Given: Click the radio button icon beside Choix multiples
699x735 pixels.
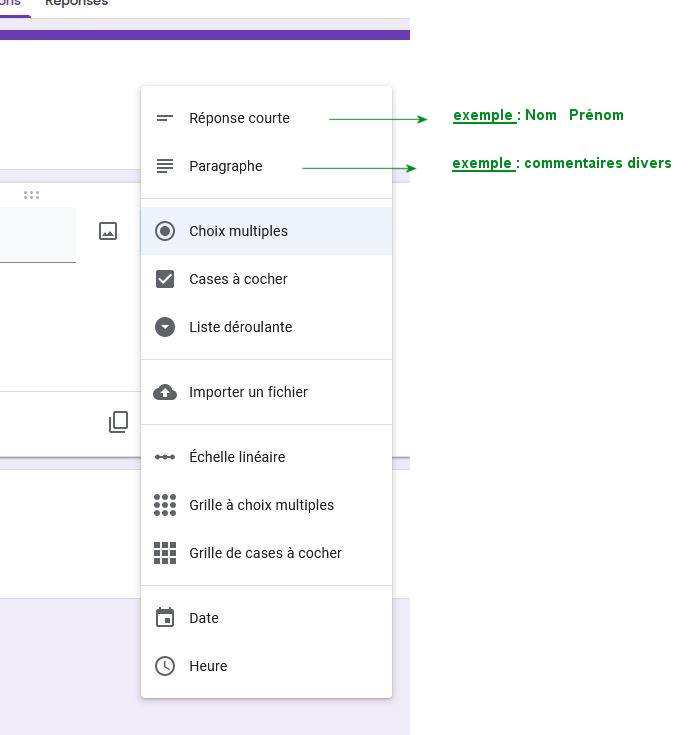Looking at the screenshot, I should click(x=165, y=231).
